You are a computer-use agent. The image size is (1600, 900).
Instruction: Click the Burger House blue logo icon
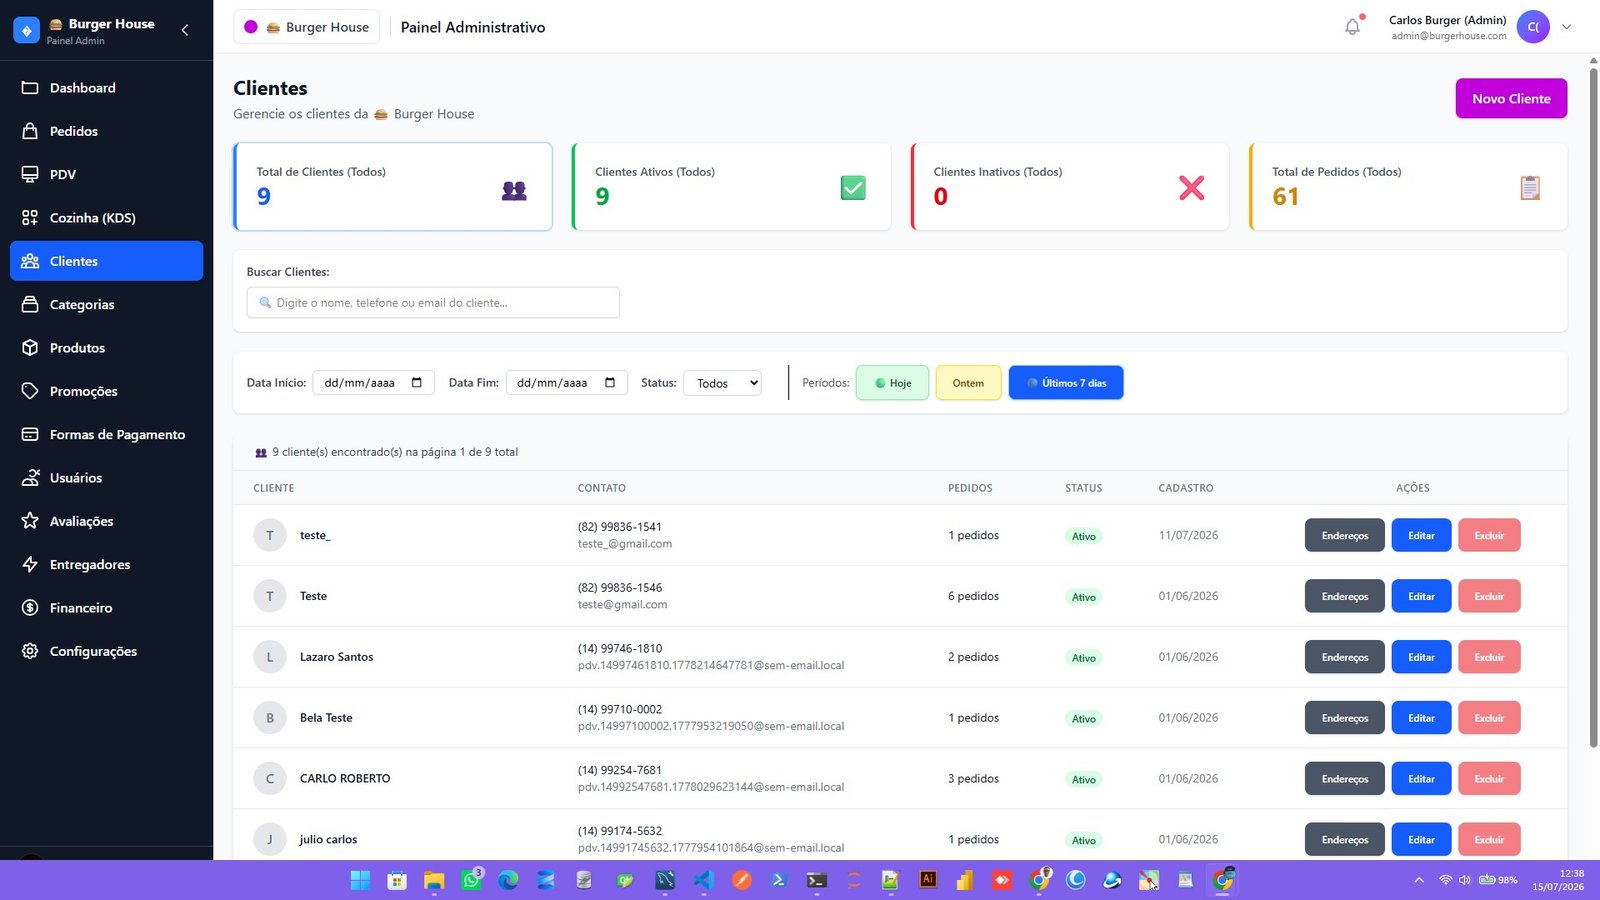[27, 30]
